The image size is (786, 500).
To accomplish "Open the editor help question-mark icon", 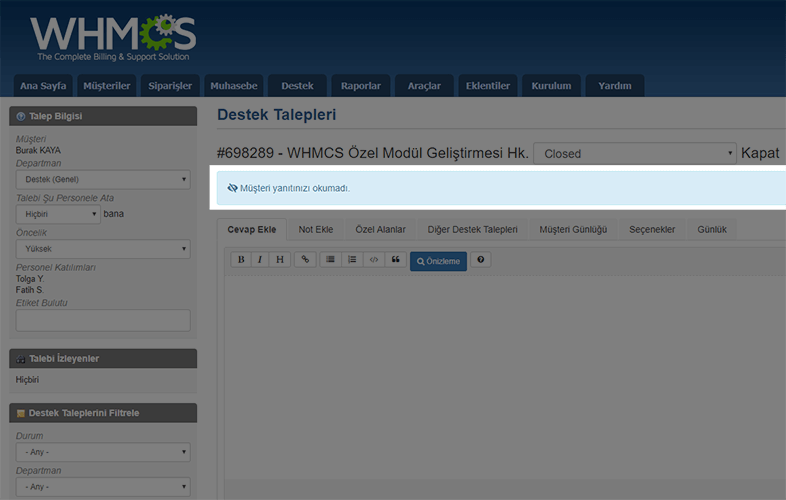I will point(480,259).
